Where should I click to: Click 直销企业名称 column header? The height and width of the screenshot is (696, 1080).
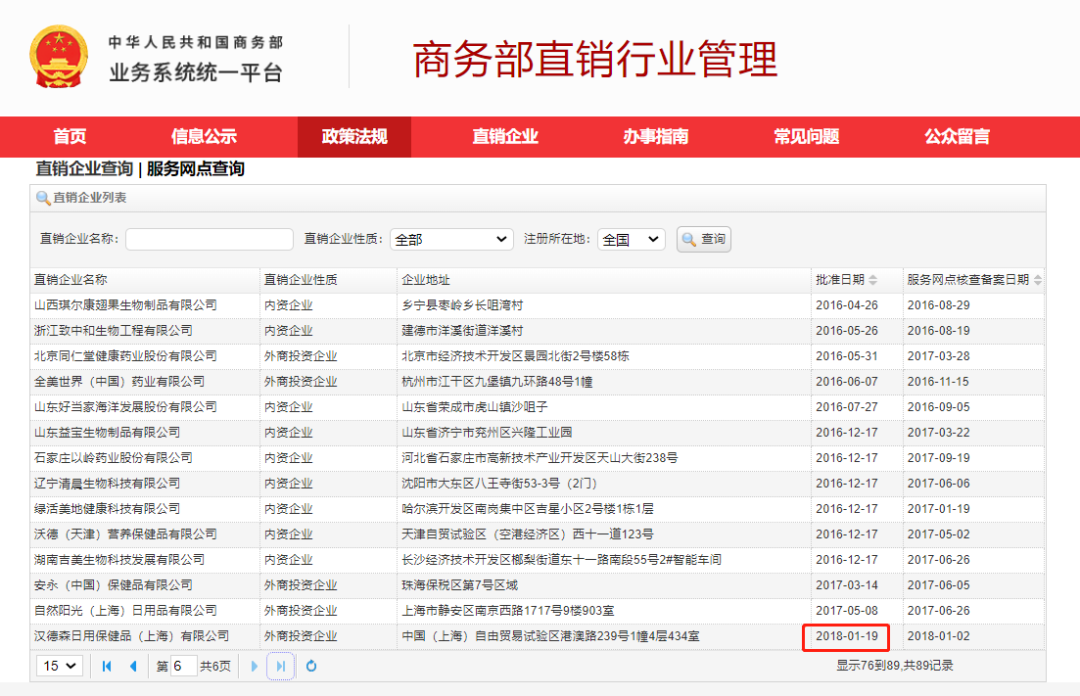tap(71, 280)
